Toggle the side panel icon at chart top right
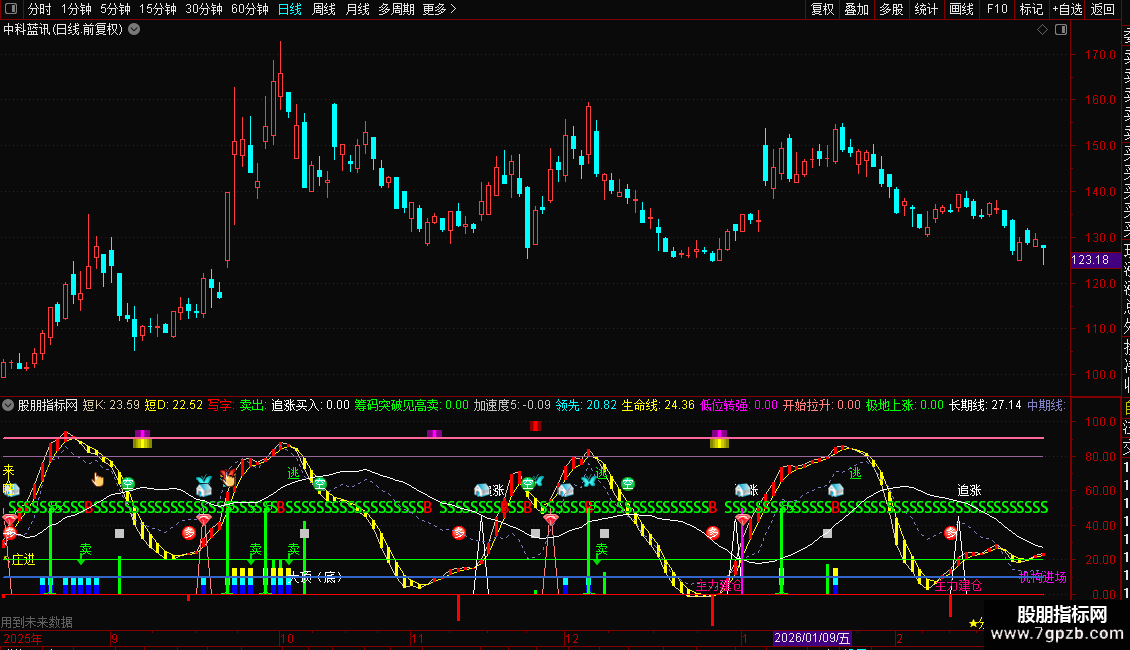Image resolution: width=1130 pixels, height=650 pixels. tap(1059, 30)
